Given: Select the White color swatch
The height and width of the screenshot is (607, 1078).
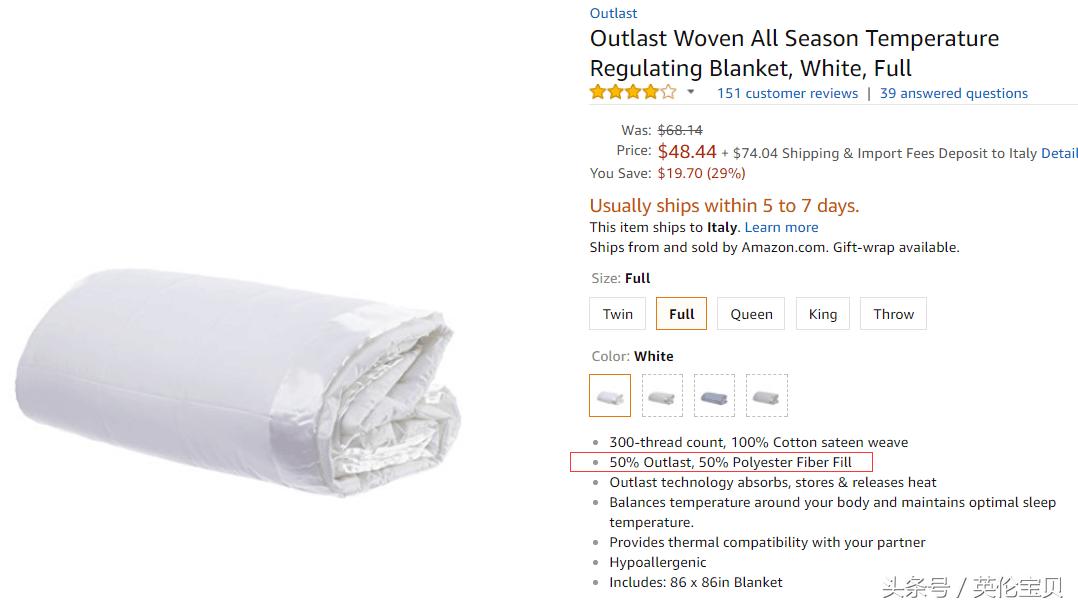Looking at the screenshot, I should click(610, 396).
